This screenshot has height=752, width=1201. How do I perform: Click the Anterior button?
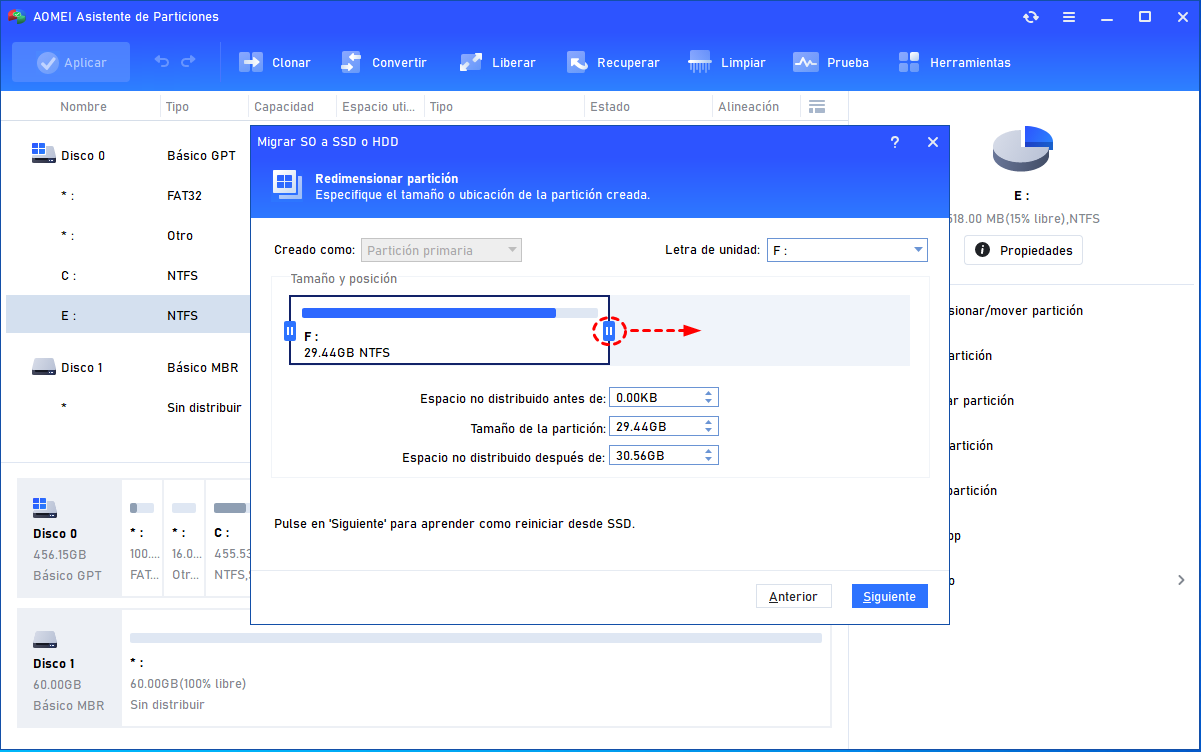793,596
